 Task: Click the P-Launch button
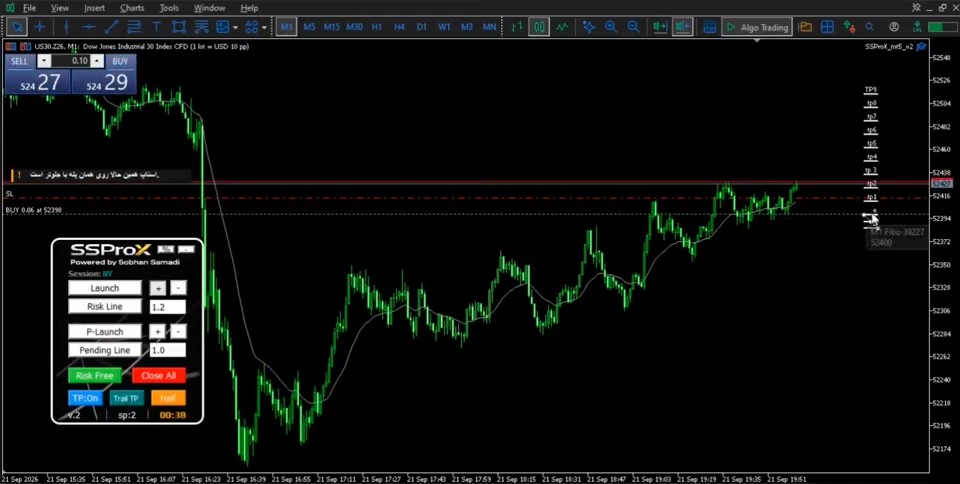[x=105, y=332]
